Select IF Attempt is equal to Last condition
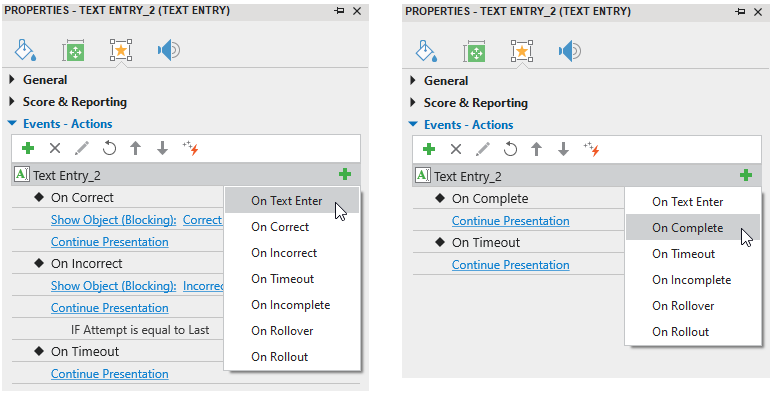 pyautogui.click(x=140, y=330)
